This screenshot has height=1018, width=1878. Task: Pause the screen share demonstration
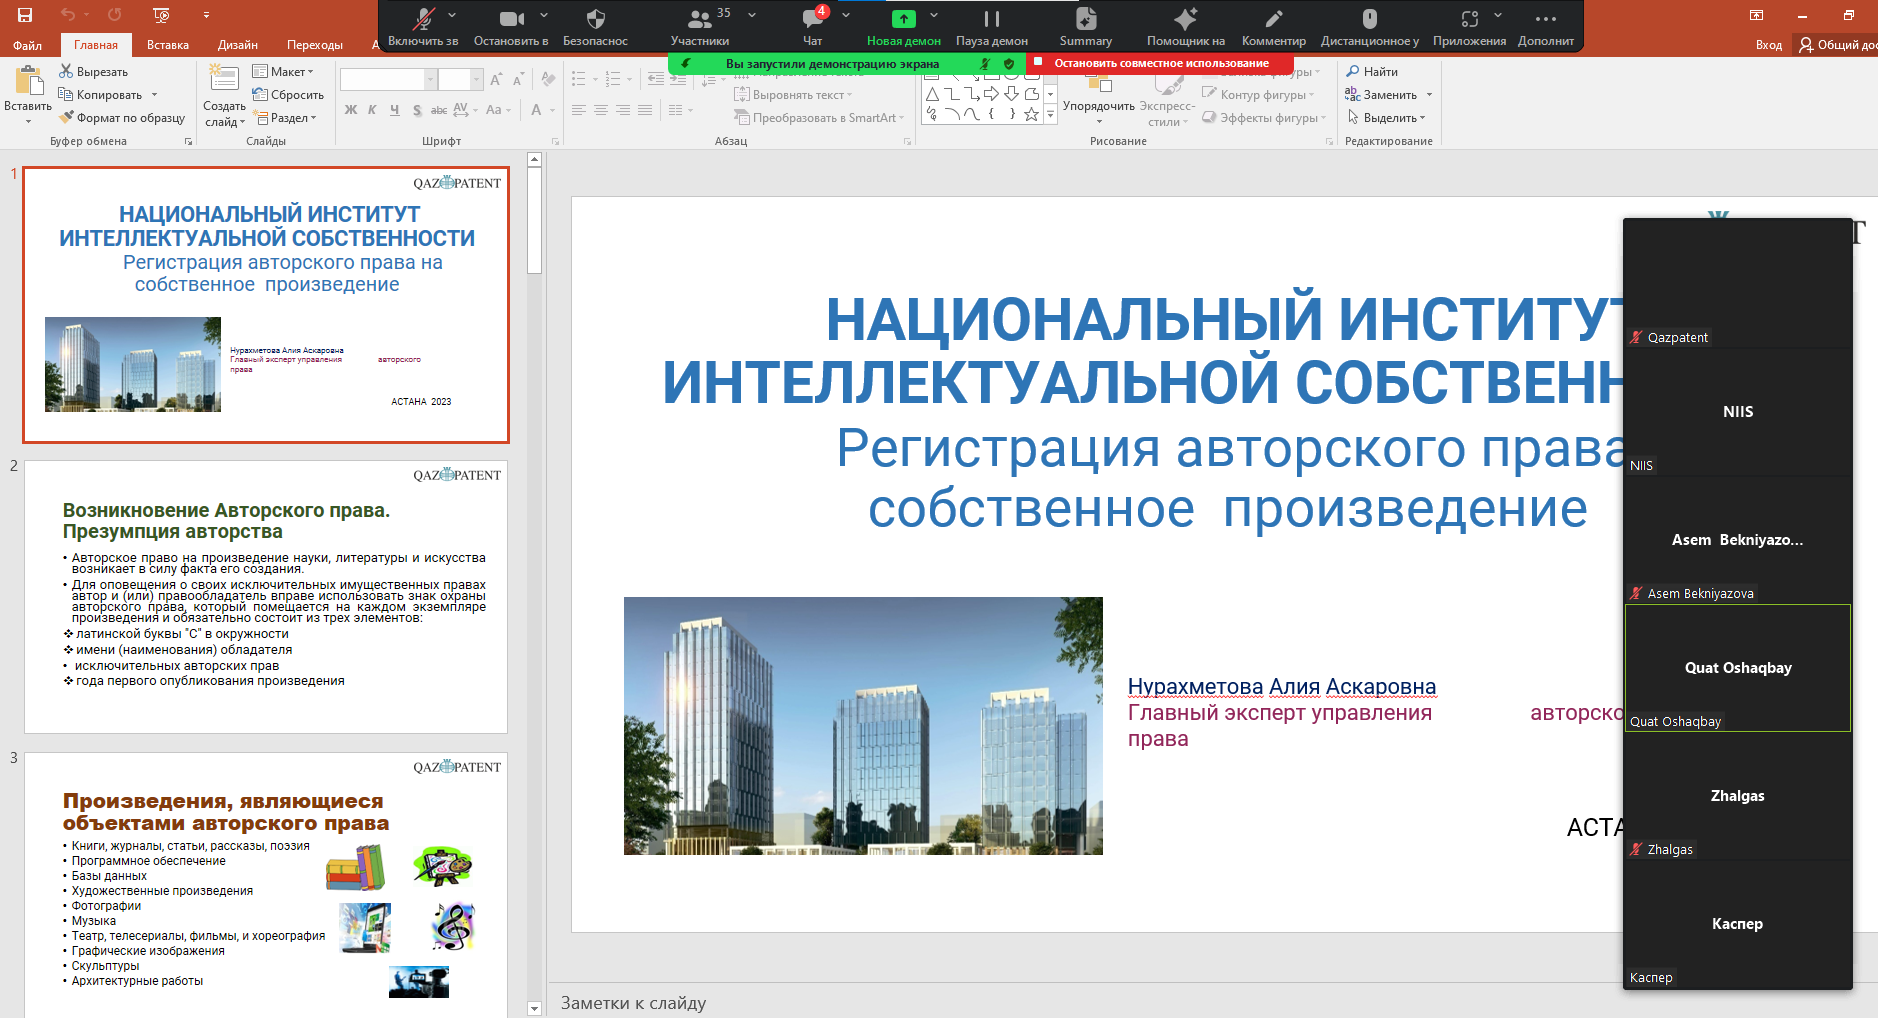[991, 19]
